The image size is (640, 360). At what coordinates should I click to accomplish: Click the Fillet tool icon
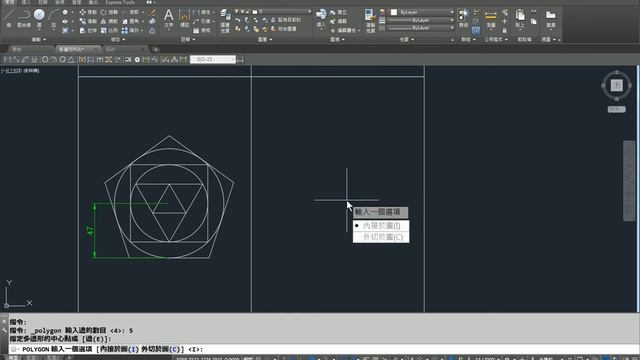(124, 21)
